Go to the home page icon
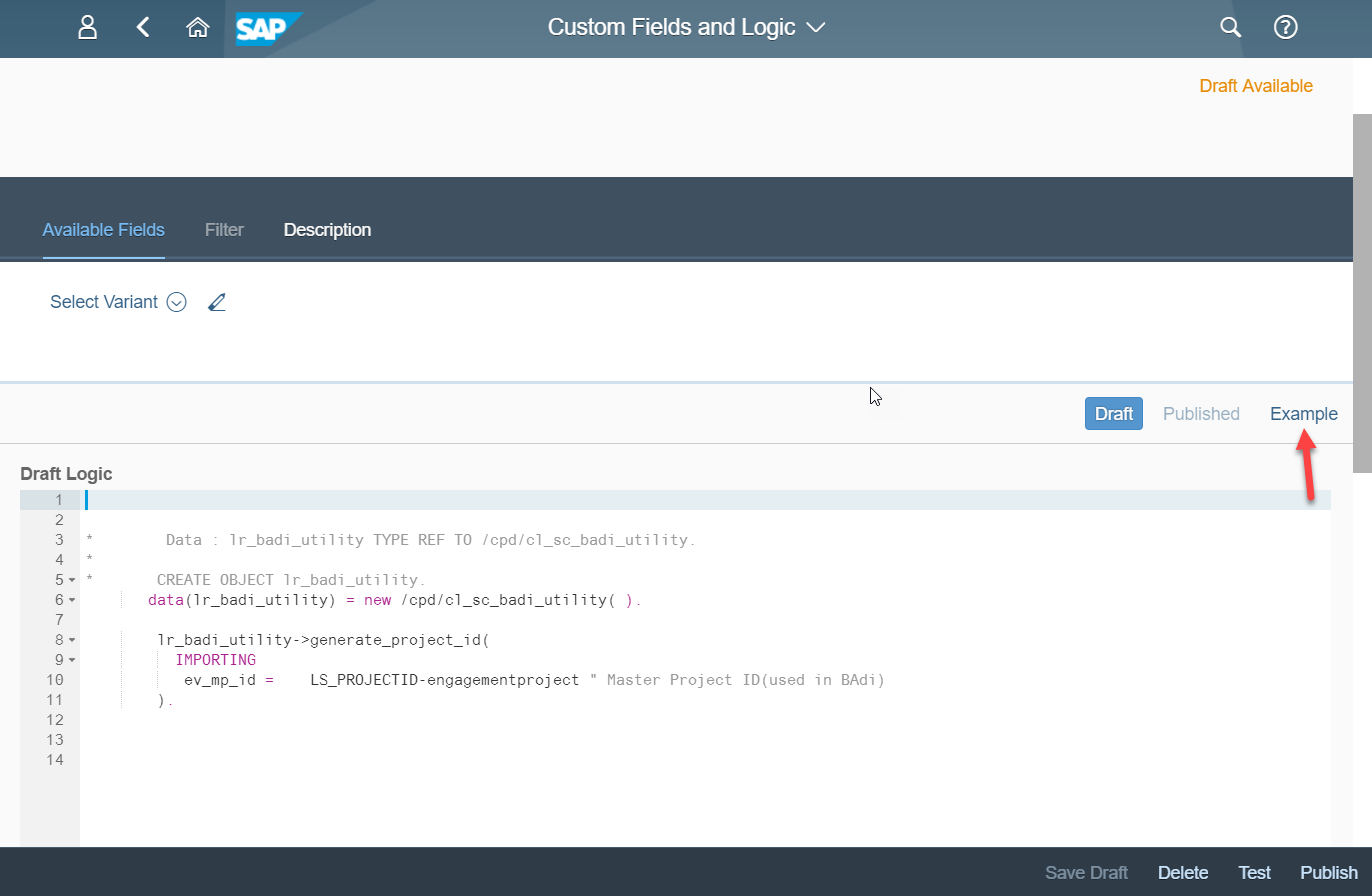This screenshot has height=896, width=1372. click(198, 28)
